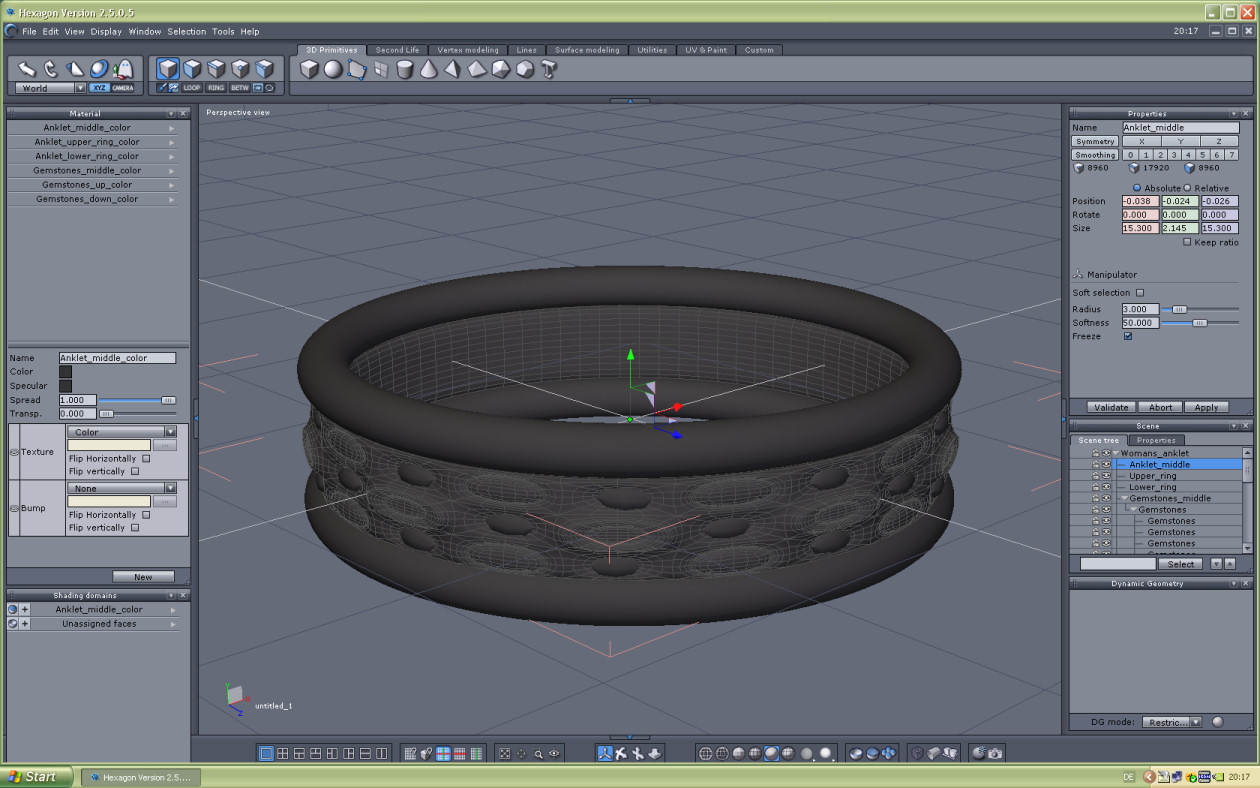Select the cylinder primitive tool
This screenshot has height=788, width=1260.
(x=405, y=69)
